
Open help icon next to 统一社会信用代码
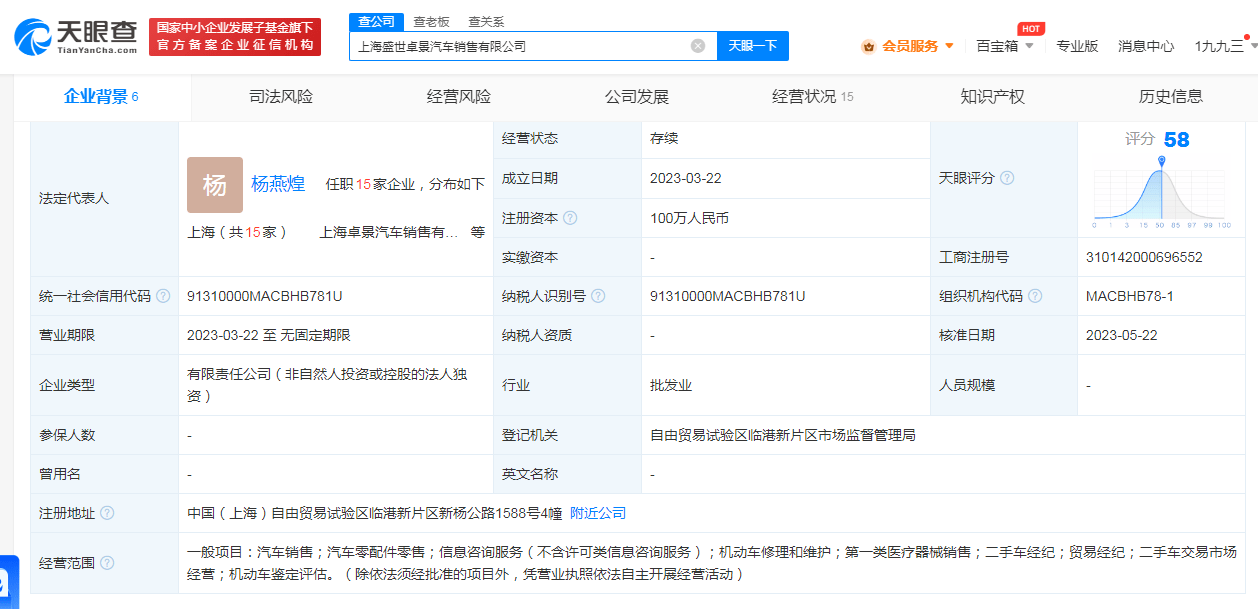pyautogui.click(x=163, y=296)
